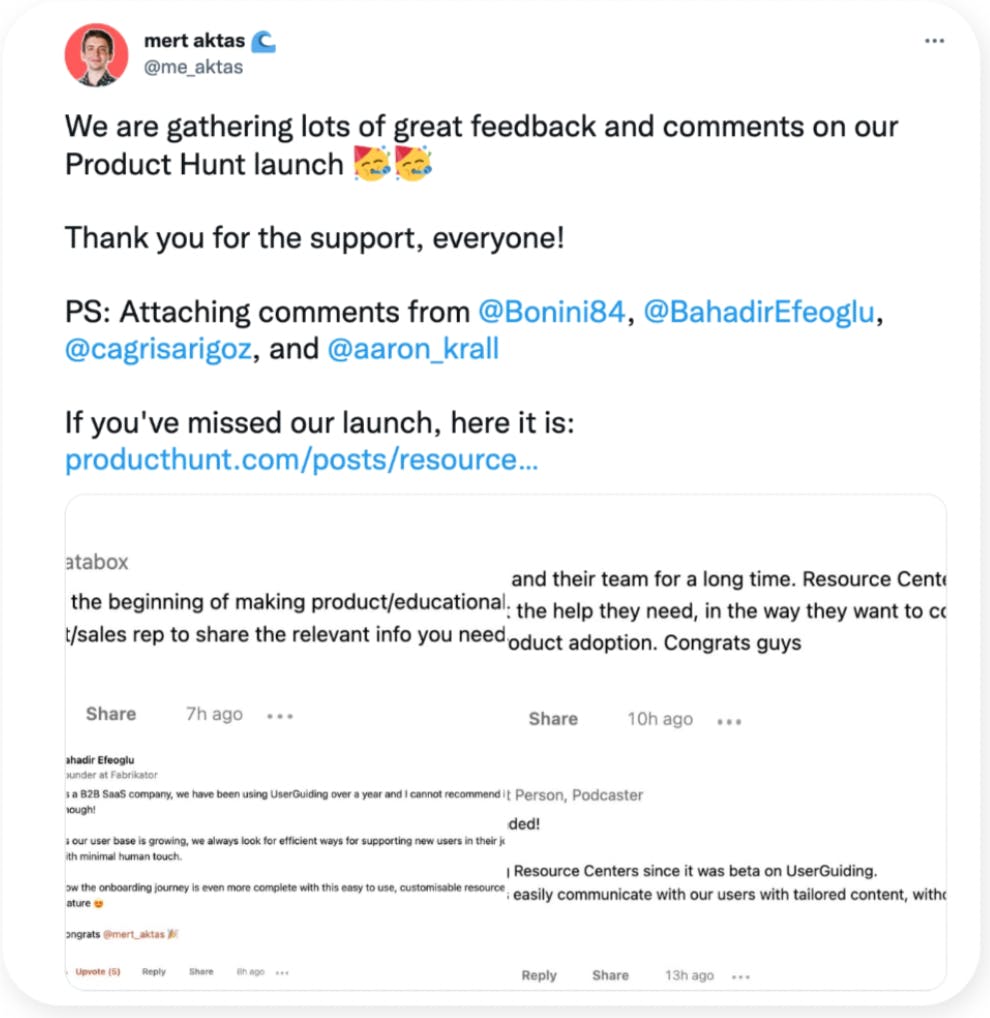This screenshot has height=1018, width=990.
Task: Click the @mert_aktas mention in Bahadir's comment
Action: click(x=133, y=933)
